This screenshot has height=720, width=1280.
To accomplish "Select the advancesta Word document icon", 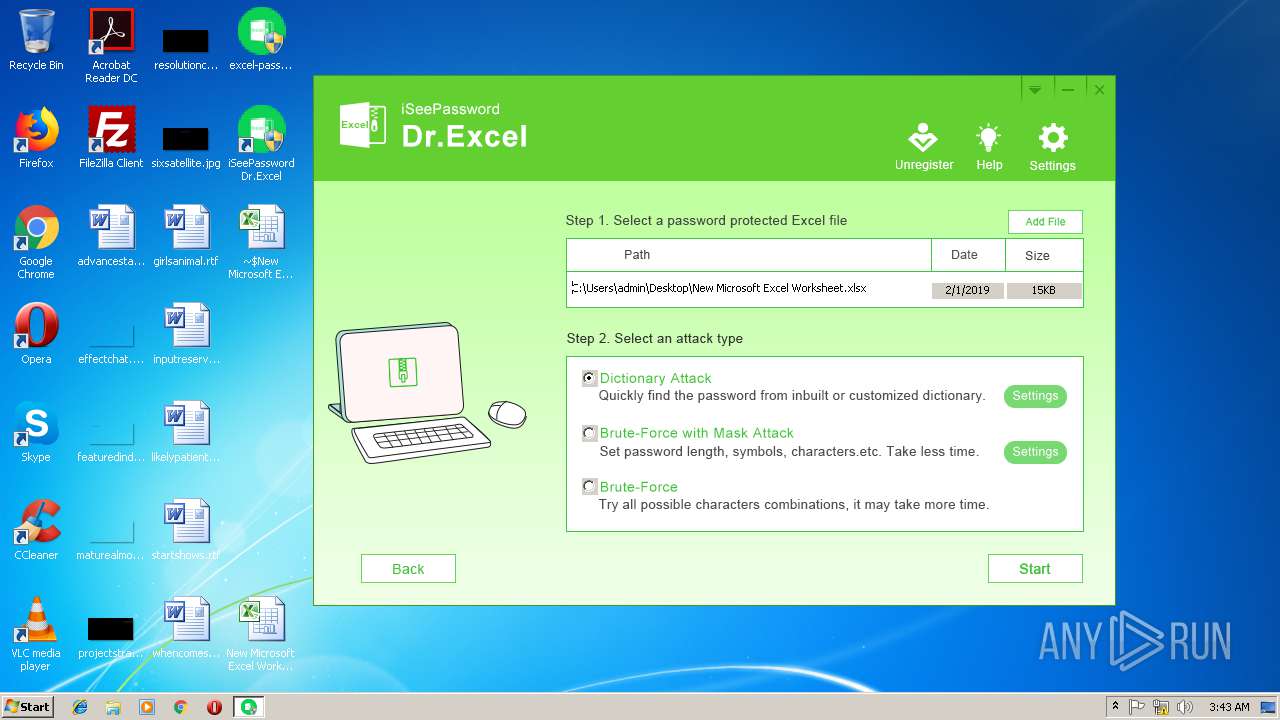I will pyautogui.click(x=111, y=236).
